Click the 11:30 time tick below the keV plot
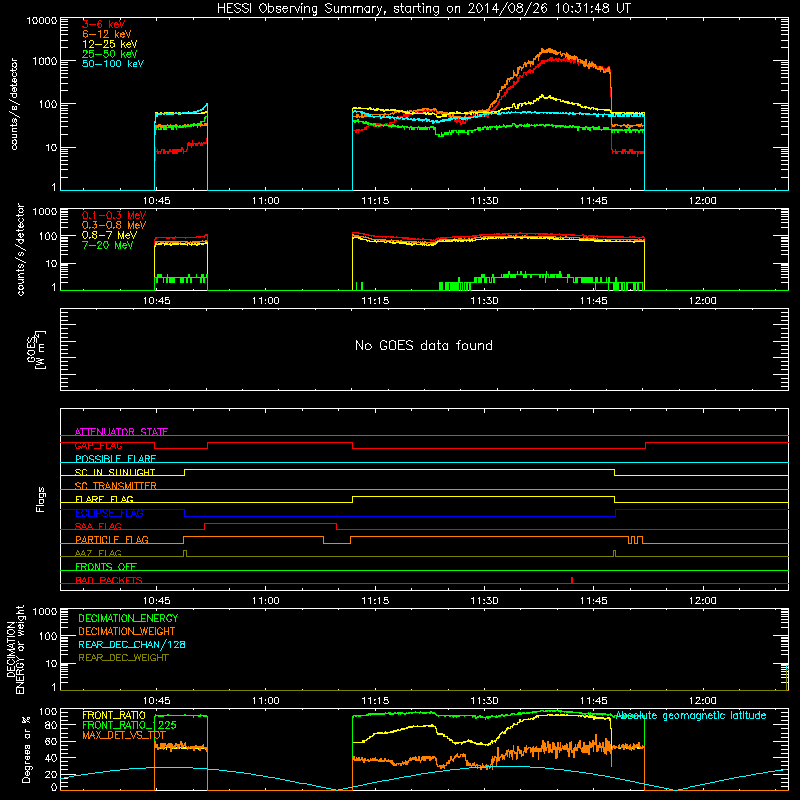 tap(484, 201)
